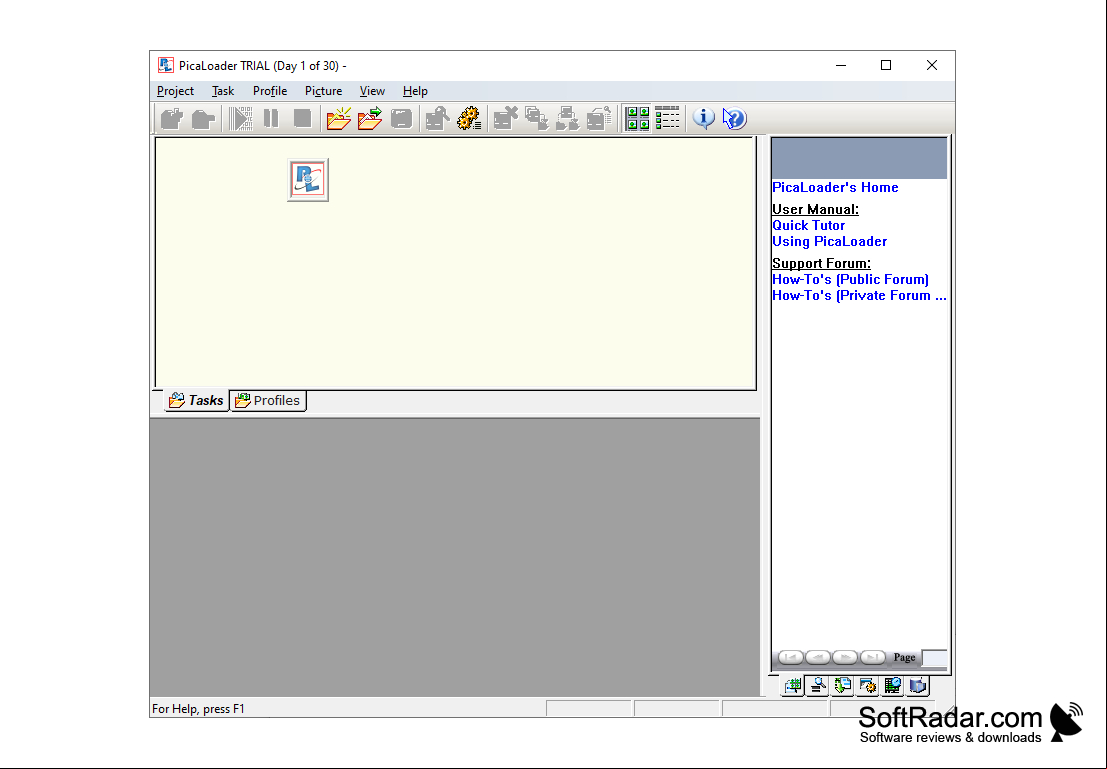Click the folder icon with the green arrow

pyautogui.click(x=370, y=119)
